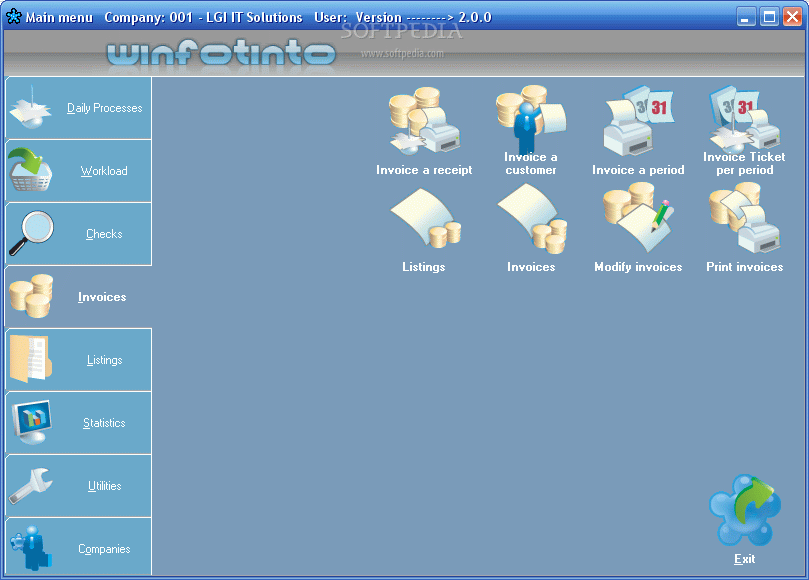The width and height of the screenshot is (809, 580).
Task: Click the blue Exit splash icon
Action: tap(745, 511)
